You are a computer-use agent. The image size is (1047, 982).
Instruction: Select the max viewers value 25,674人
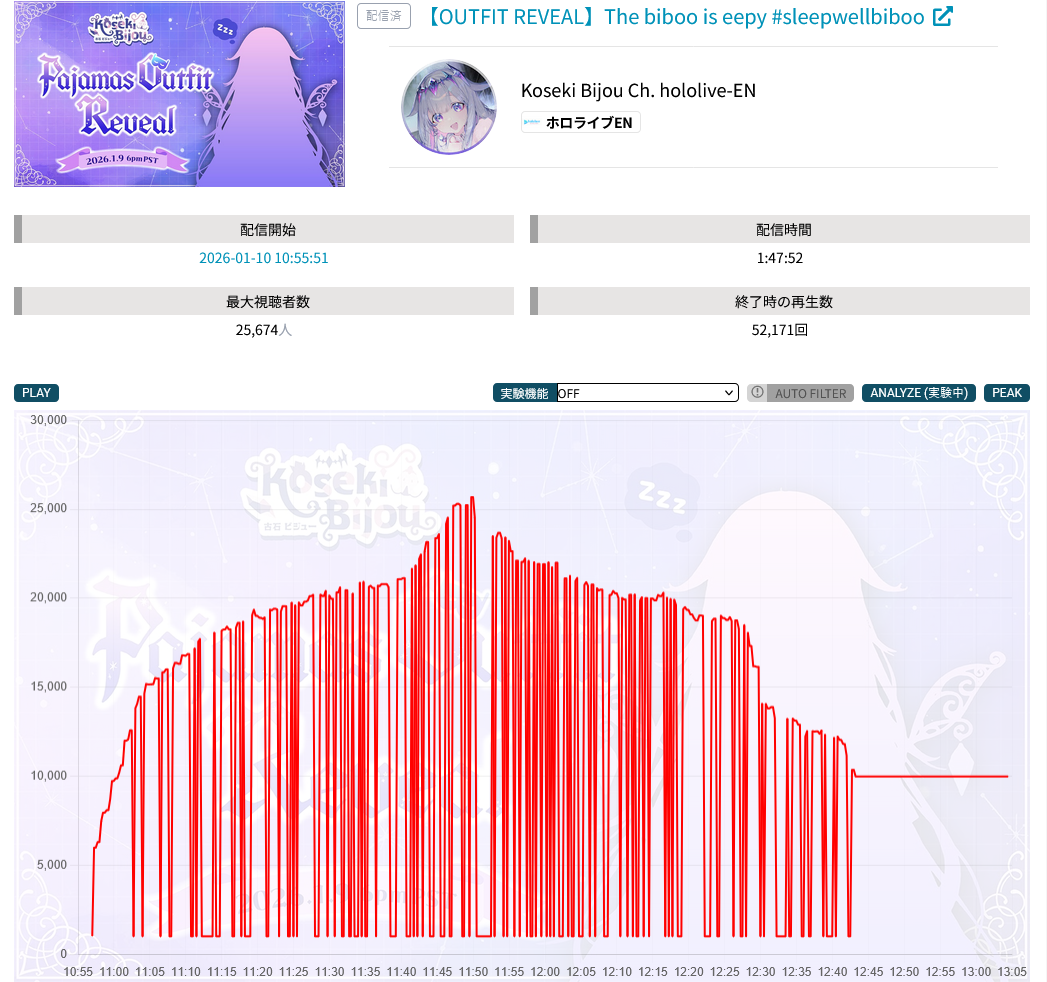pyautogui.click(x=264, y=330)
